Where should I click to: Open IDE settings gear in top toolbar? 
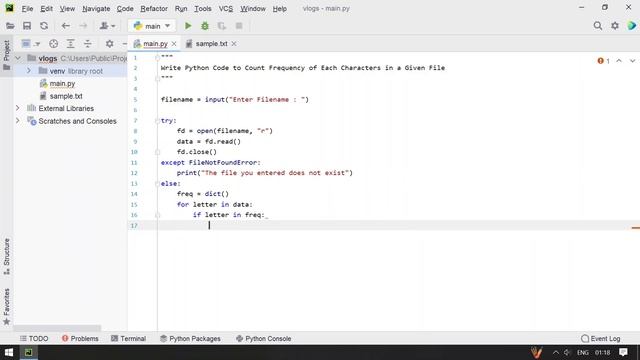click(x=615, y=26)
